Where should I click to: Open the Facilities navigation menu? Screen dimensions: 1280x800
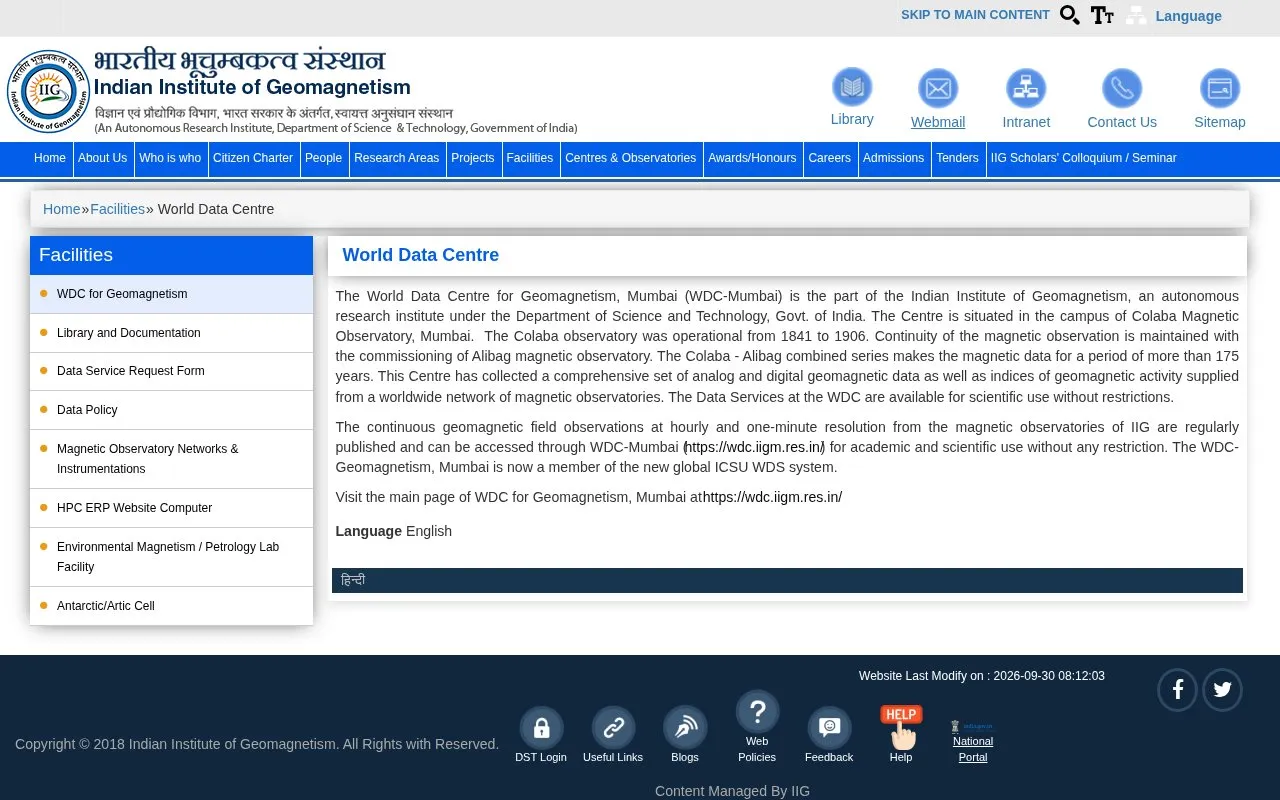530,158
